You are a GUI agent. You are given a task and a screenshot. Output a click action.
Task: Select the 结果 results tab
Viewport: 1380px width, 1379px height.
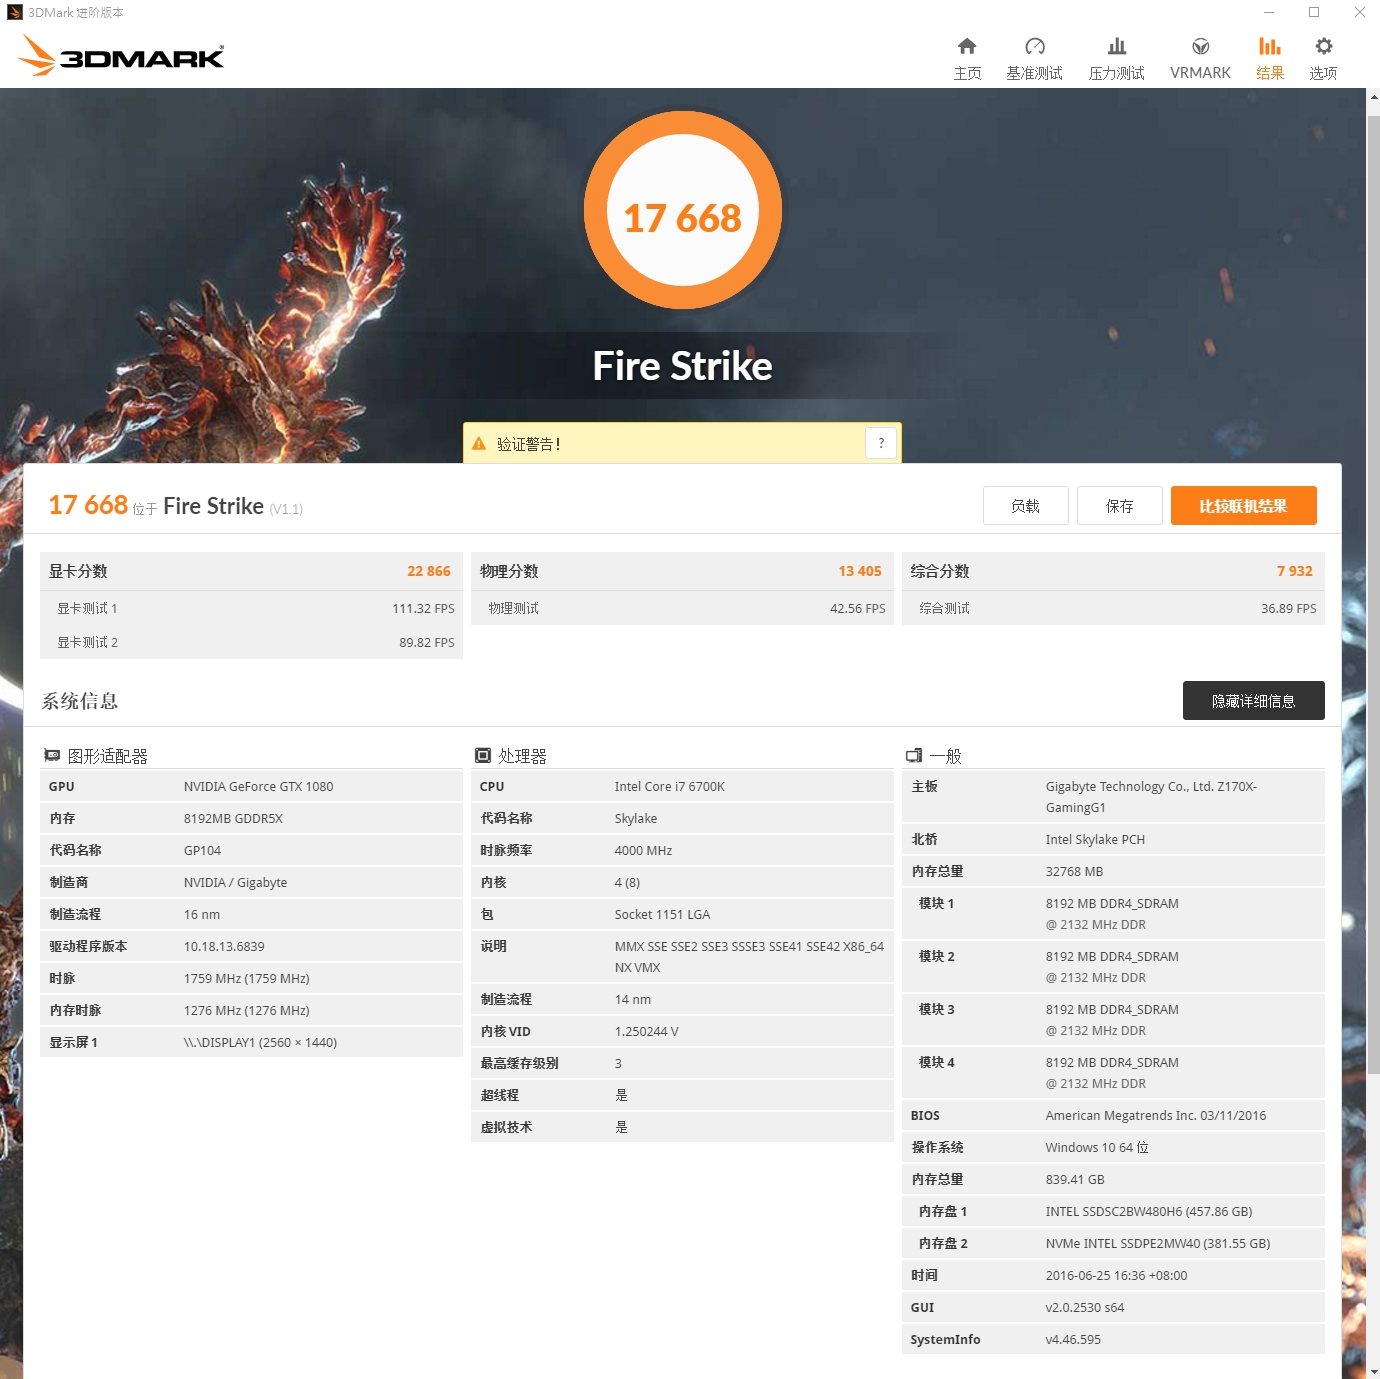click(1270, 59)
